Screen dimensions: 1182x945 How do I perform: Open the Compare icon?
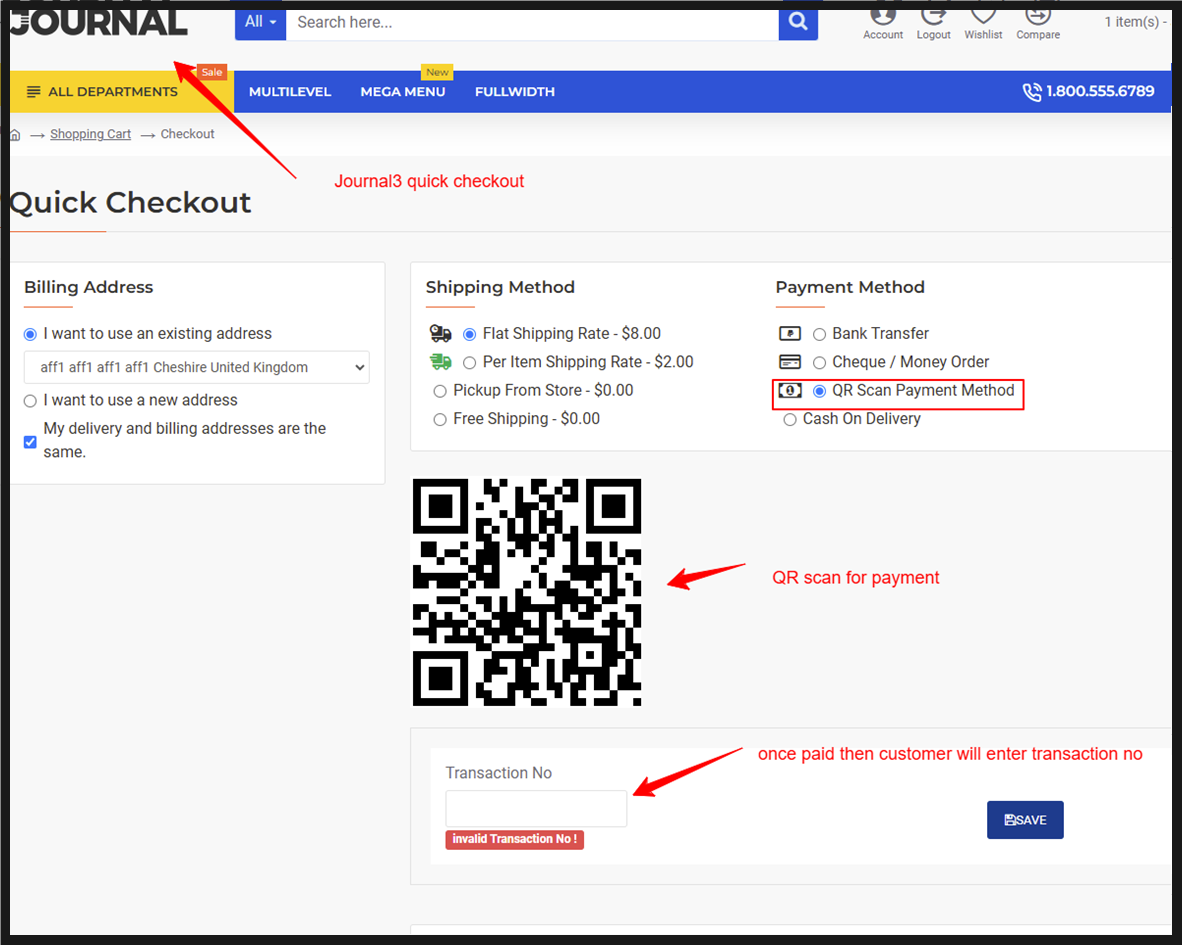1037,15
